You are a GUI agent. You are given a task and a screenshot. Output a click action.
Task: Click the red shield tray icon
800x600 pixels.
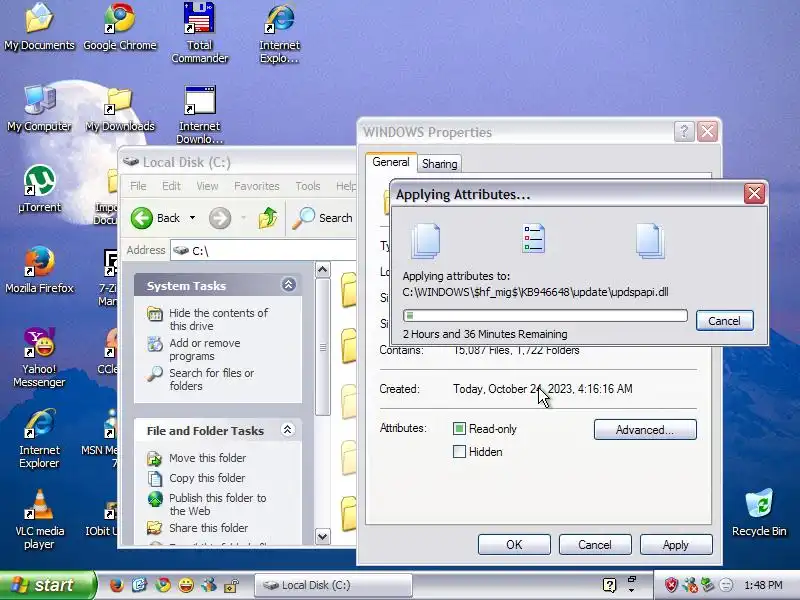click(x=671, y=585)
